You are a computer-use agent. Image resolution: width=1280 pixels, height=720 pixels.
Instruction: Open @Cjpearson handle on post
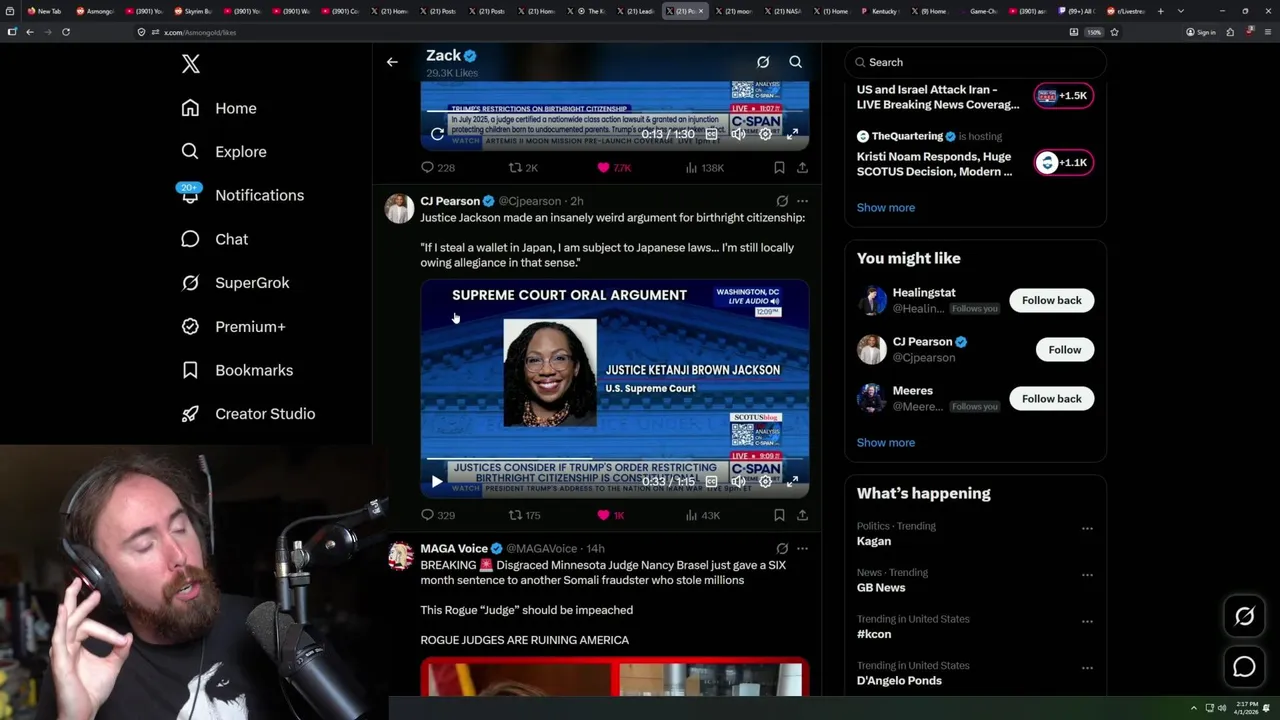(x=530, y=201)
